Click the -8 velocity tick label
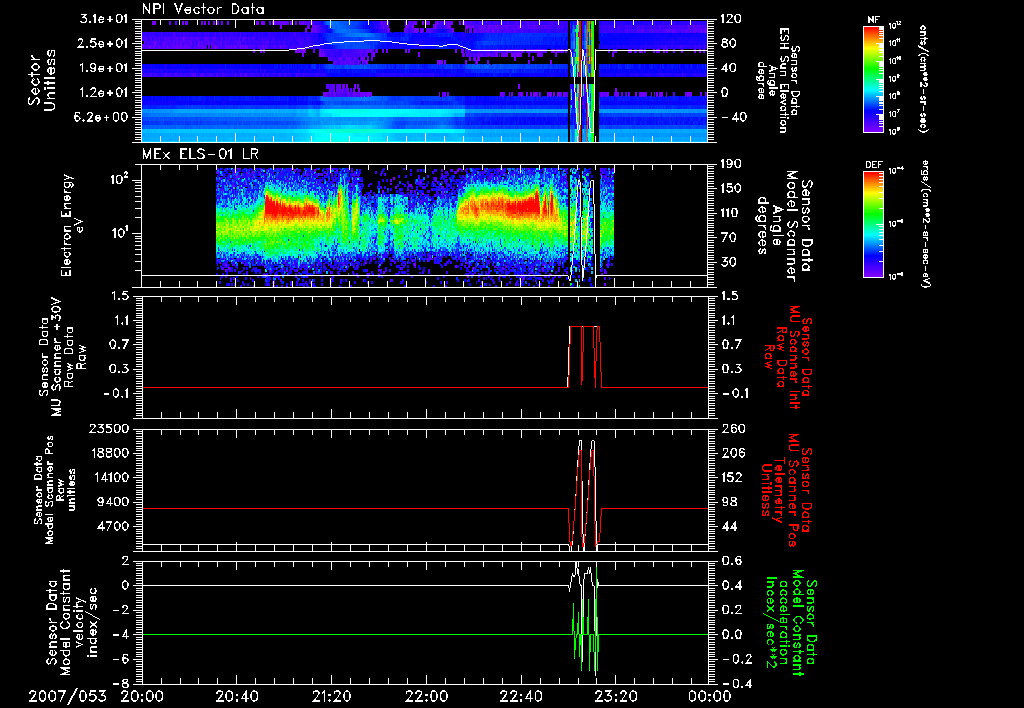The image size is (1024, 708). click(122, 684)
